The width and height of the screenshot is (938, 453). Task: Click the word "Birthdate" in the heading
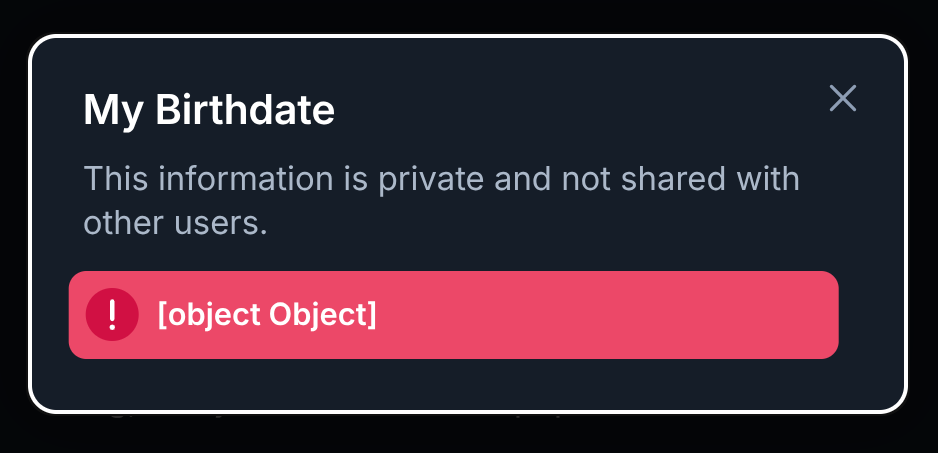click(245, 110)
